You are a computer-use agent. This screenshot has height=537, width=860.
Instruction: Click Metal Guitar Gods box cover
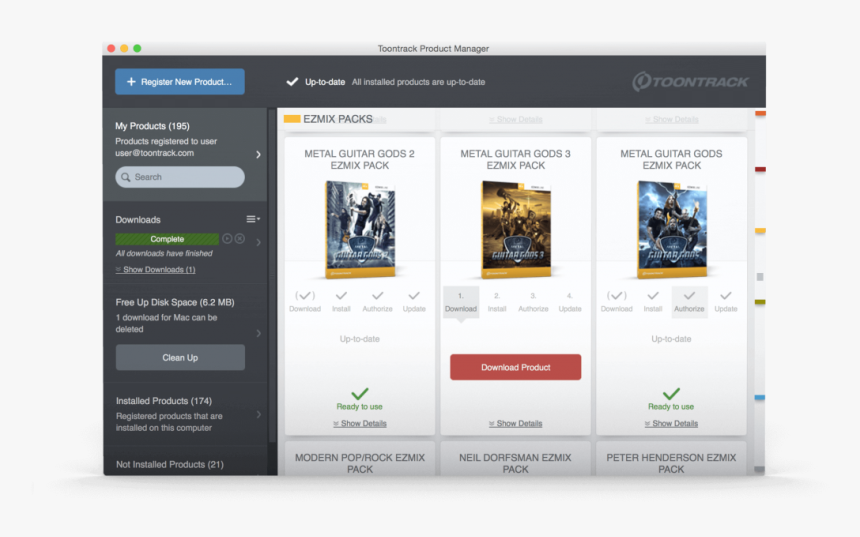(x=671, y=229)
